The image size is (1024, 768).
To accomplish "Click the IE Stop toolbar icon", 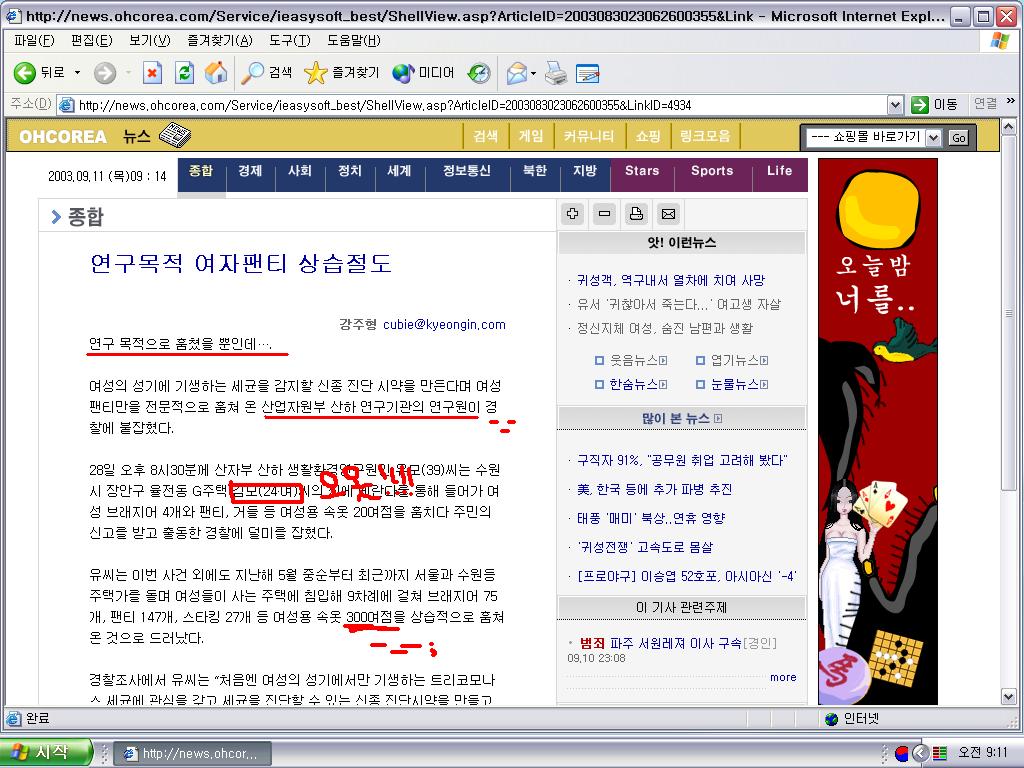I will 152,72.
